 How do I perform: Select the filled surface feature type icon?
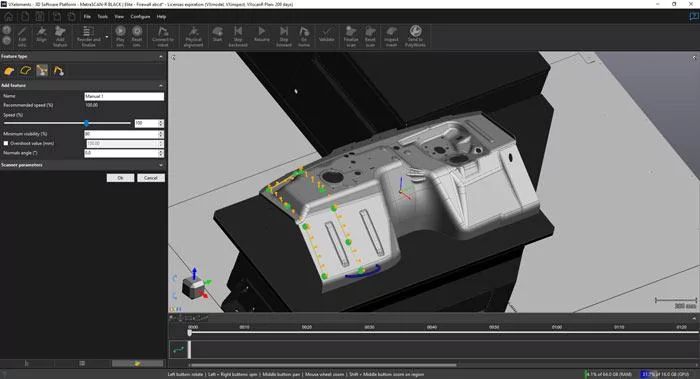[x=8, y=71]
